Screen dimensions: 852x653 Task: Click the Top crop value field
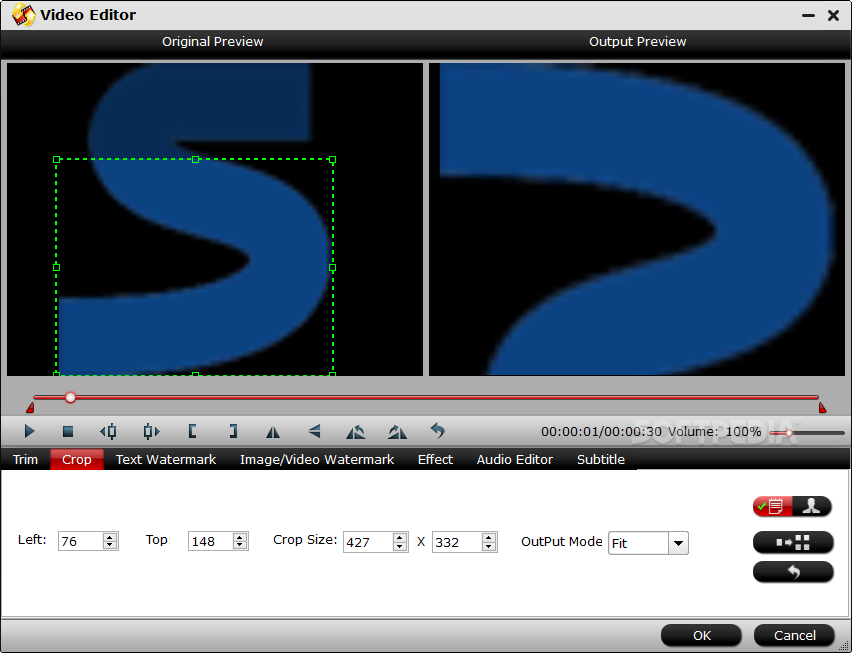pyautogui.click(x=210, y=541)
